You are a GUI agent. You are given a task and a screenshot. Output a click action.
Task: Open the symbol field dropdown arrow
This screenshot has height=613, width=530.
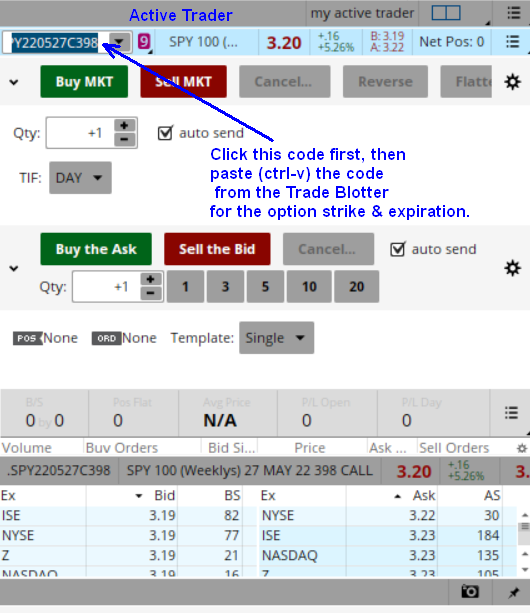coord(119,41)
